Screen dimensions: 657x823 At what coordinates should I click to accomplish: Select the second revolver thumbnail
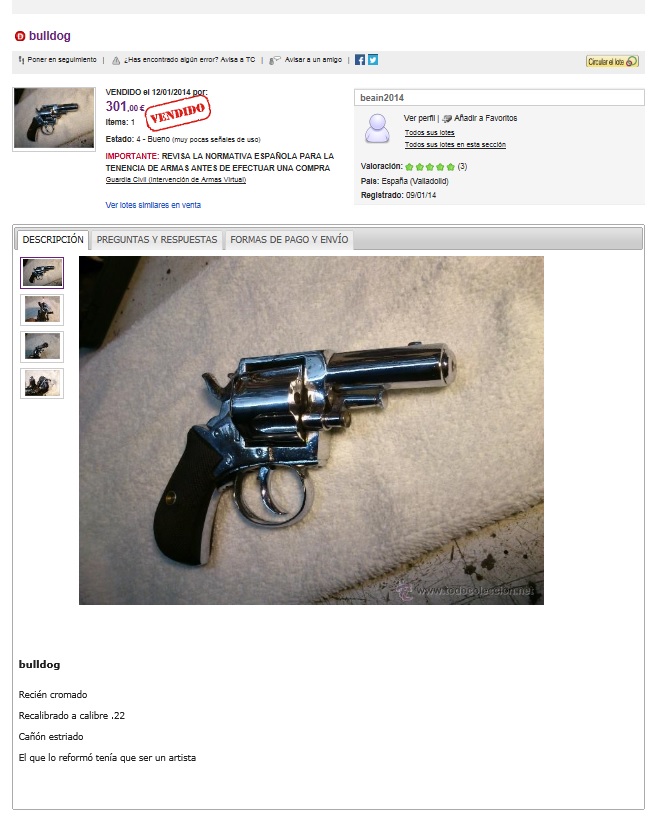[42, 310]
